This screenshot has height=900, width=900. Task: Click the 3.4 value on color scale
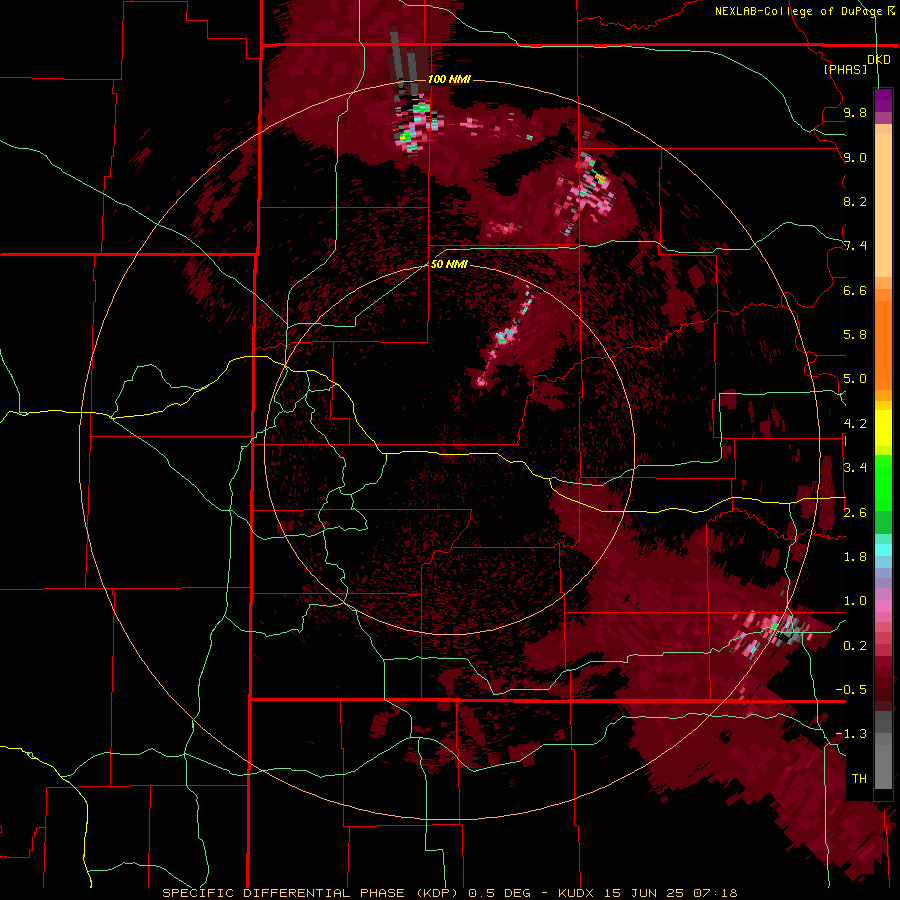point(855,468)
